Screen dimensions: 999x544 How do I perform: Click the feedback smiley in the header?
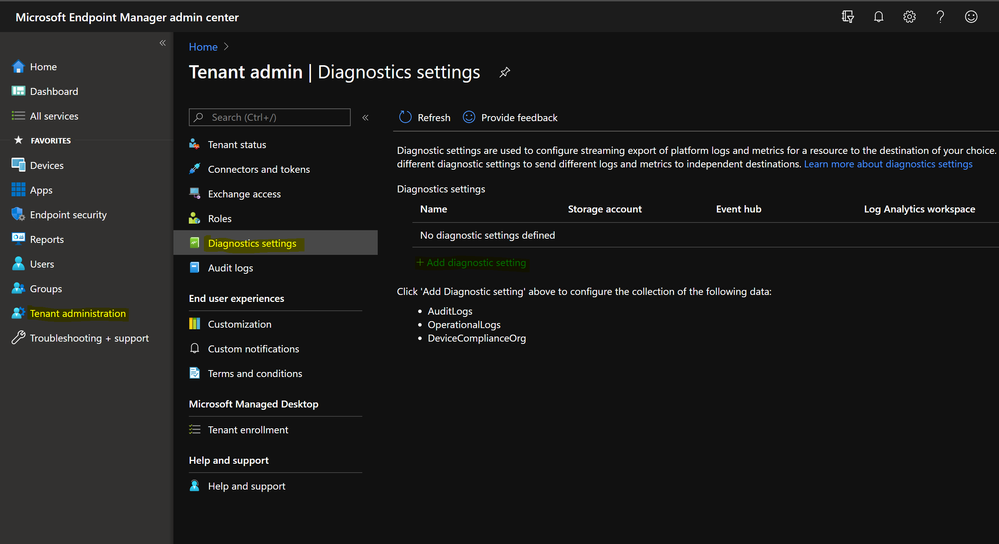click(971, 17)
